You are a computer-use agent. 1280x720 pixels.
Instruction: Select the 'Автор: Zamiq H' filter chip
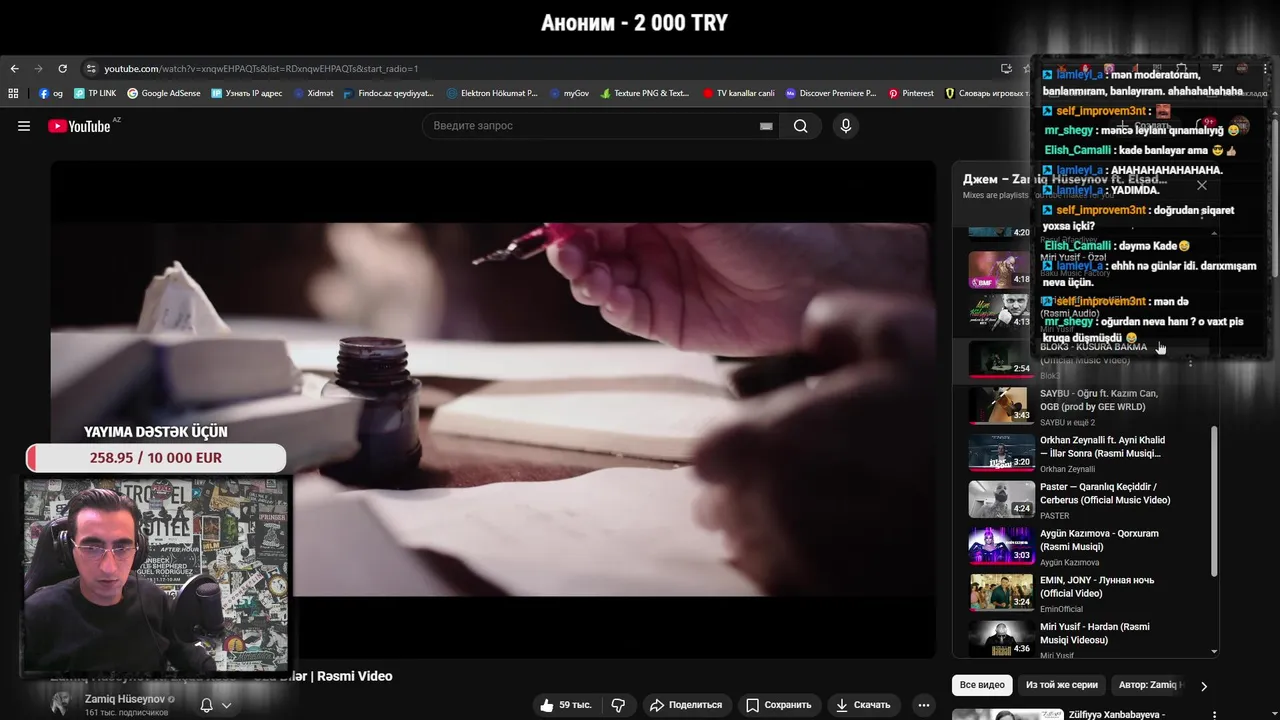(x=1150, y=685)
